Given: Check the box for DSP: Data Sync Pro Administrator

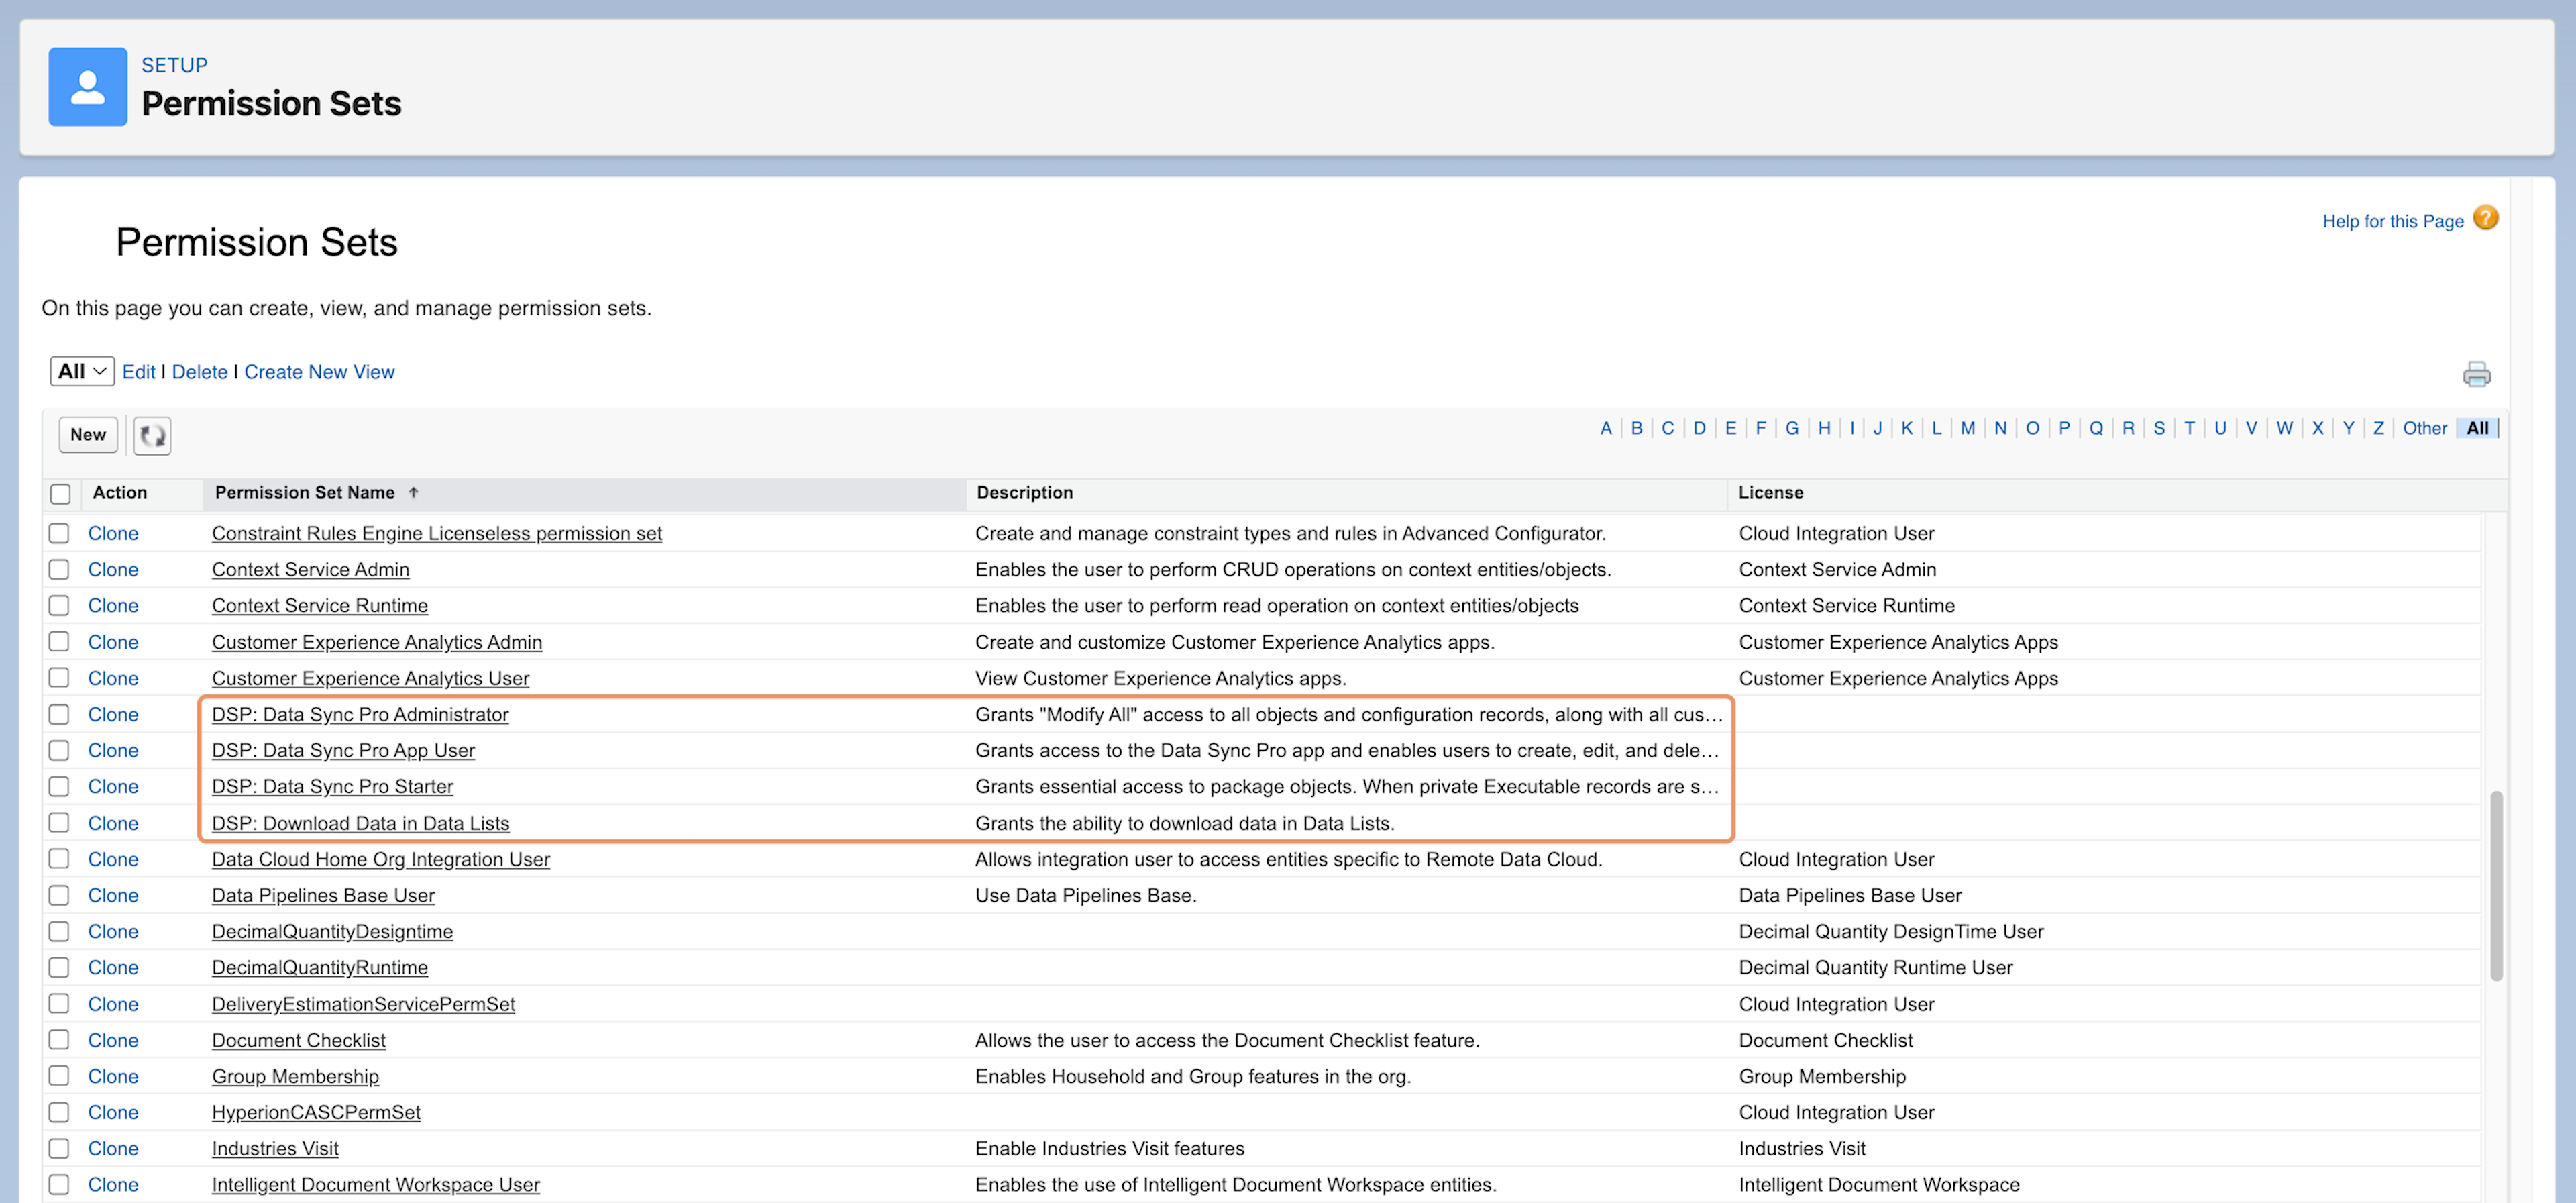Looking at the screenshot, I should tap(59, 714).
